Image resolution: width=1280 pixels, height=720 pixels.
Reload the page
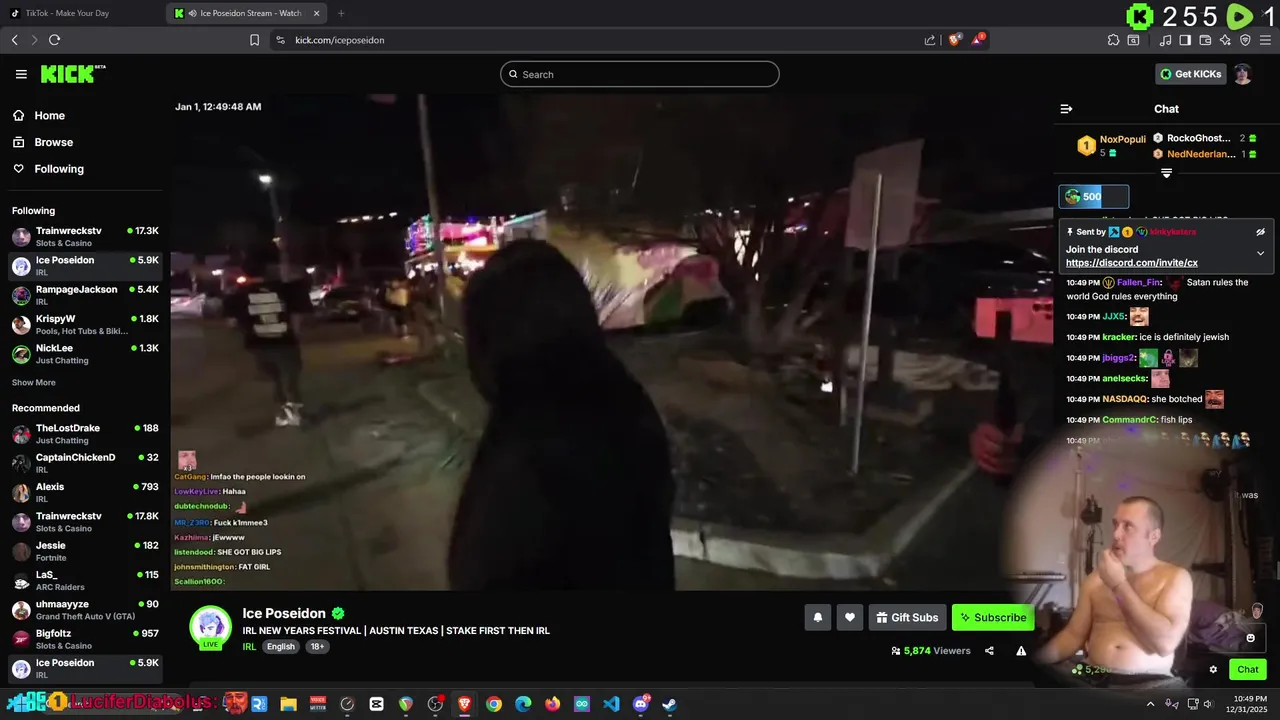coord(54,40)
